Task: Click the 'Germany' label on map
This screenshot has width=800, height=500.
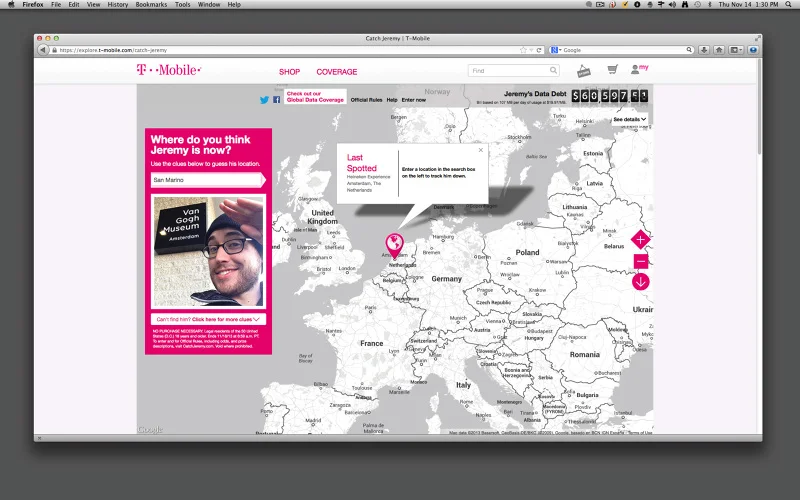Action: [x=446, y=279]
